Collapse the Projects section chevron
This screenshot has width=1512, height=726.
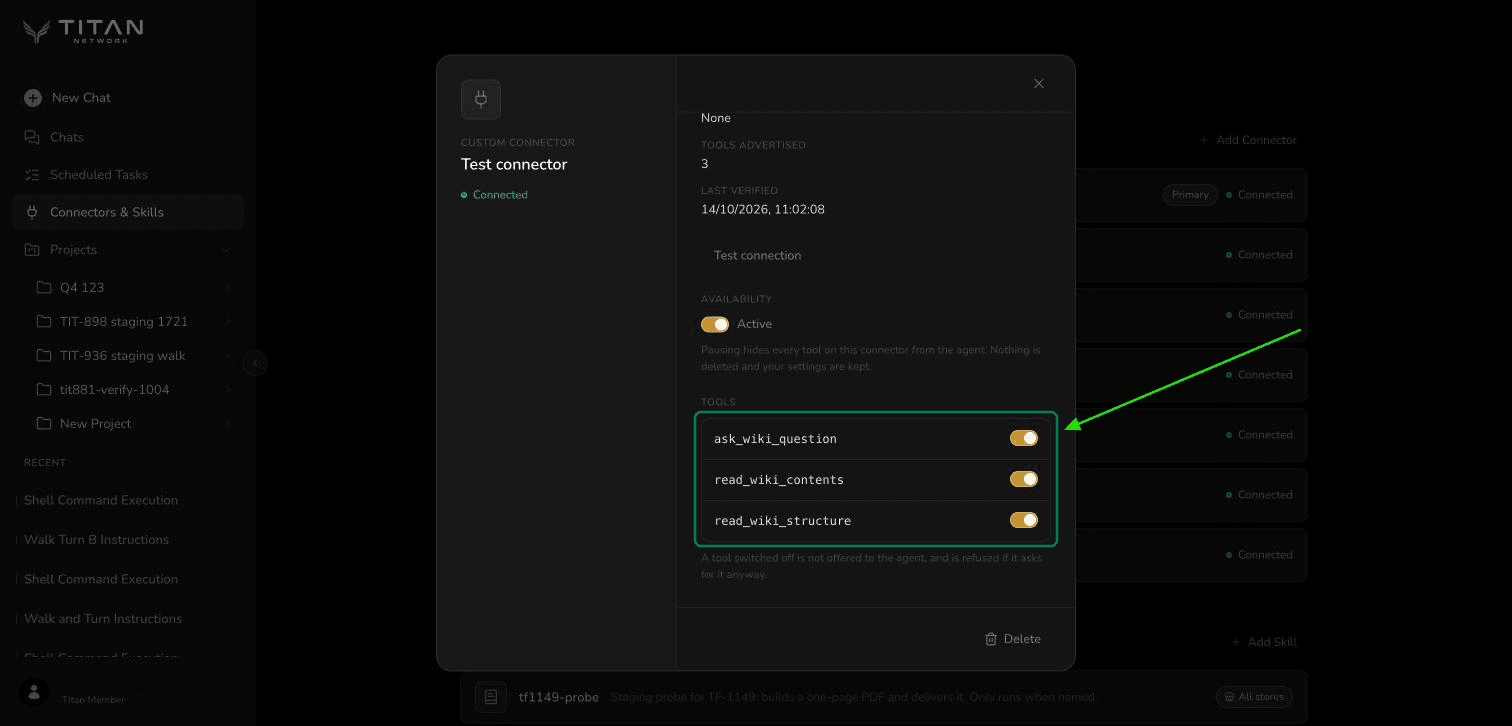click(x=226, y=250)
